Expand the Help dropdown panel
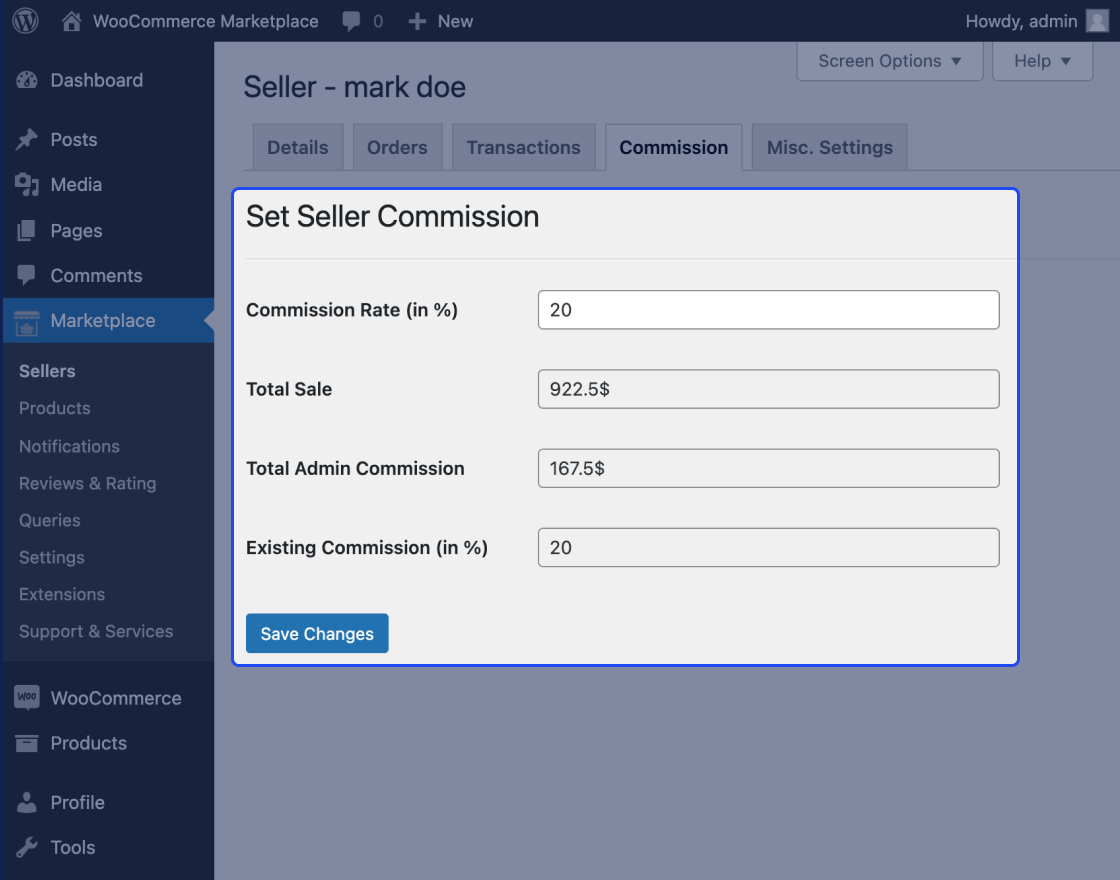1120x880 pixels. [x=1042, y=61]
